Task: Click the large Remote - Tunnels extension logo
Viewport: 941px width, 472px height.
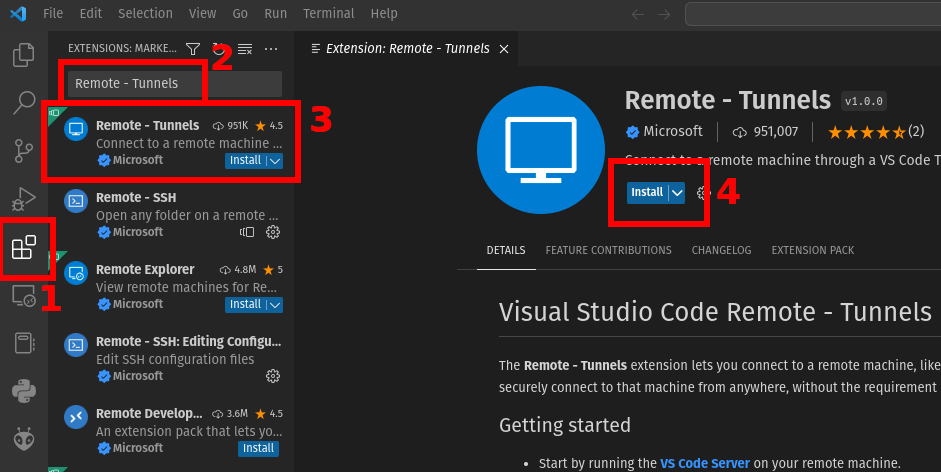Action: click(x=541, y=150)
